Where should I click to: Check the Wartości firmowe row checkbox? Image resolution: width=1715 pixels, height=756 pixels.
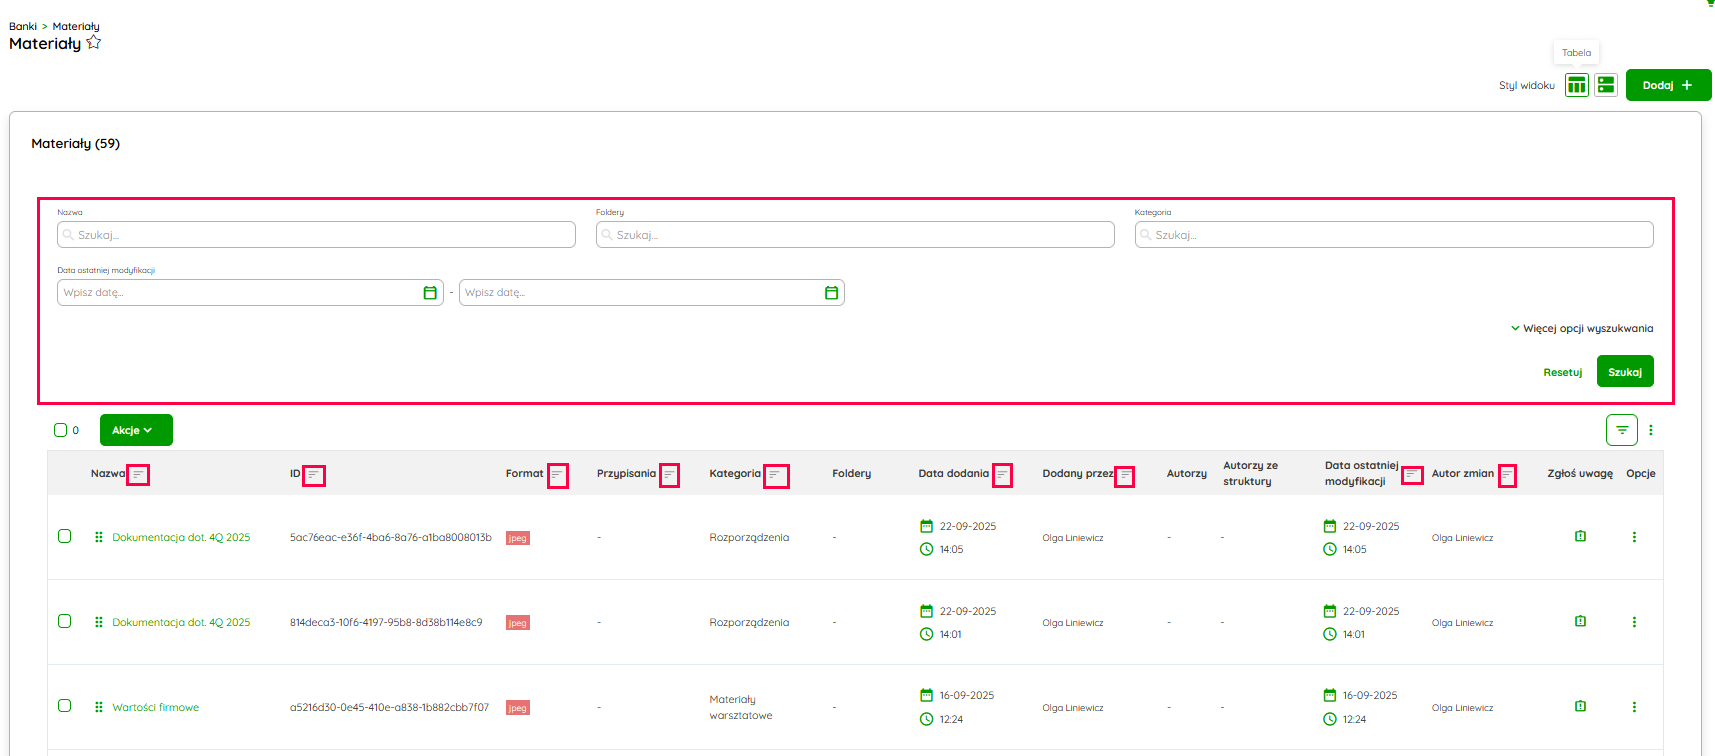tap(65, 706)
